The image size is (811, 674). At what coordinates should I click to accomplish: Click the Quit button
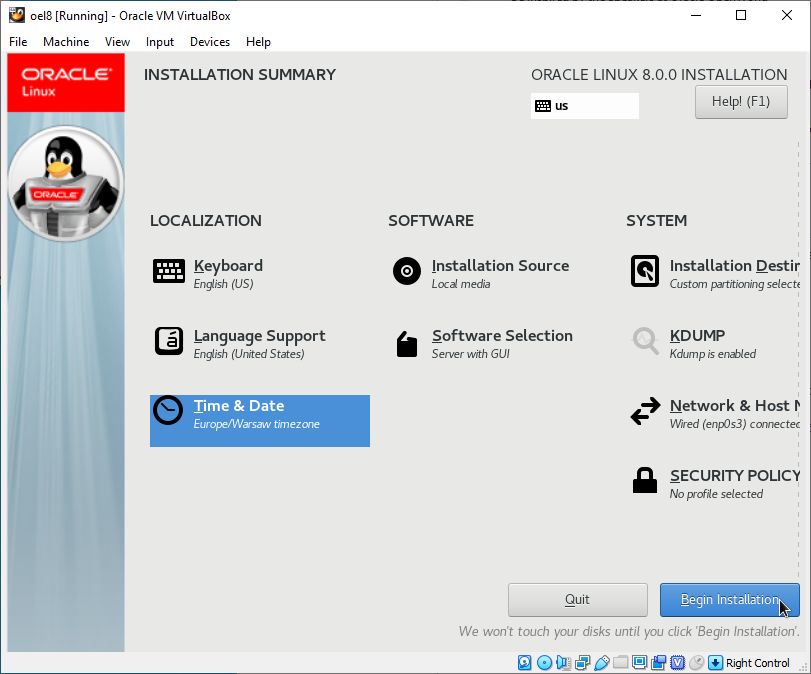pos(577,600)
